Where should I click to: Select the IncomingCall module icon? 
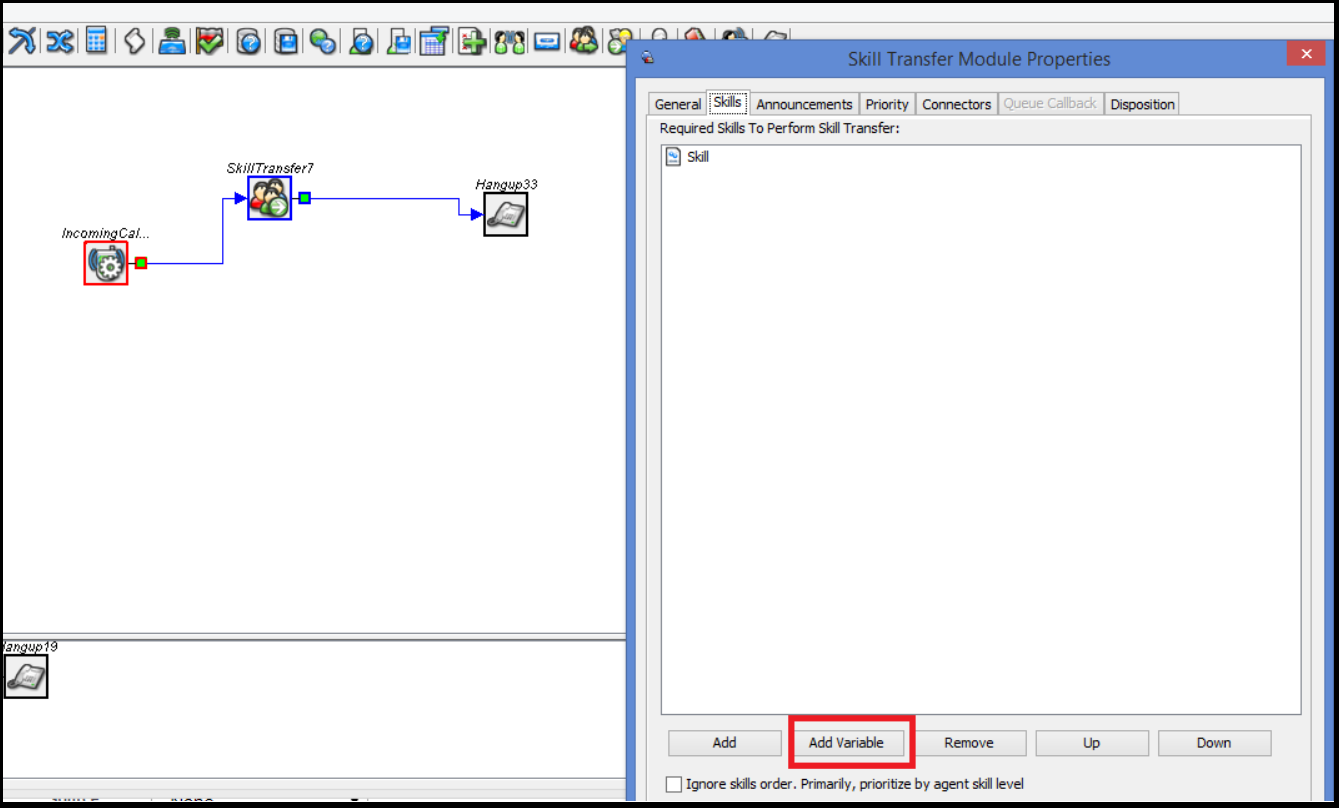[105, 263]
